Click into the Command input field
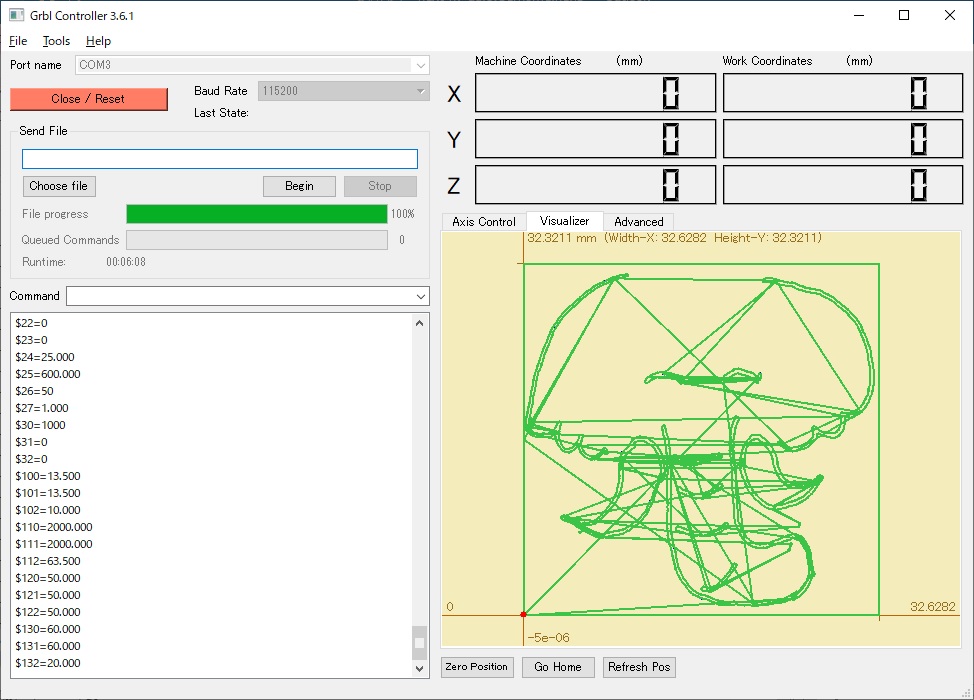 click(x=240, y=296)
